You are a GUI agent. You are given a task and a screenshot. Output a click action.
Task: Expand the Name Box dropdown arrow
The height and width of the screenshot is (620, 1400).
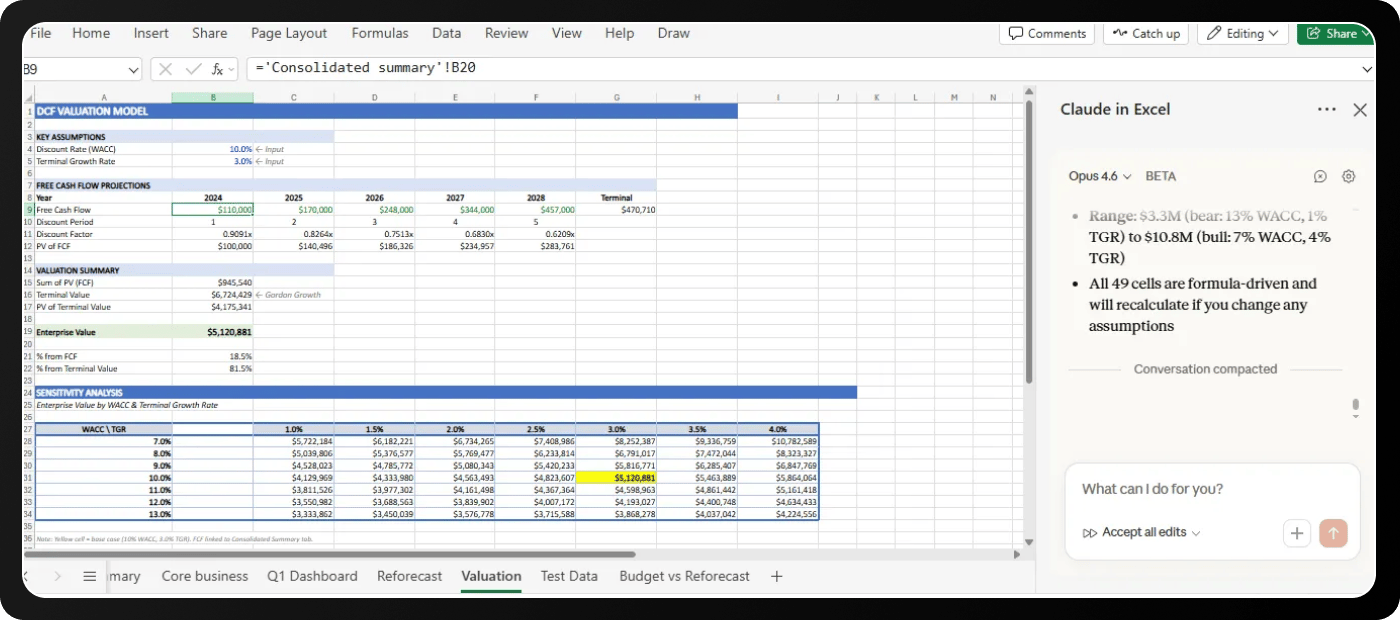coord(134,70)
